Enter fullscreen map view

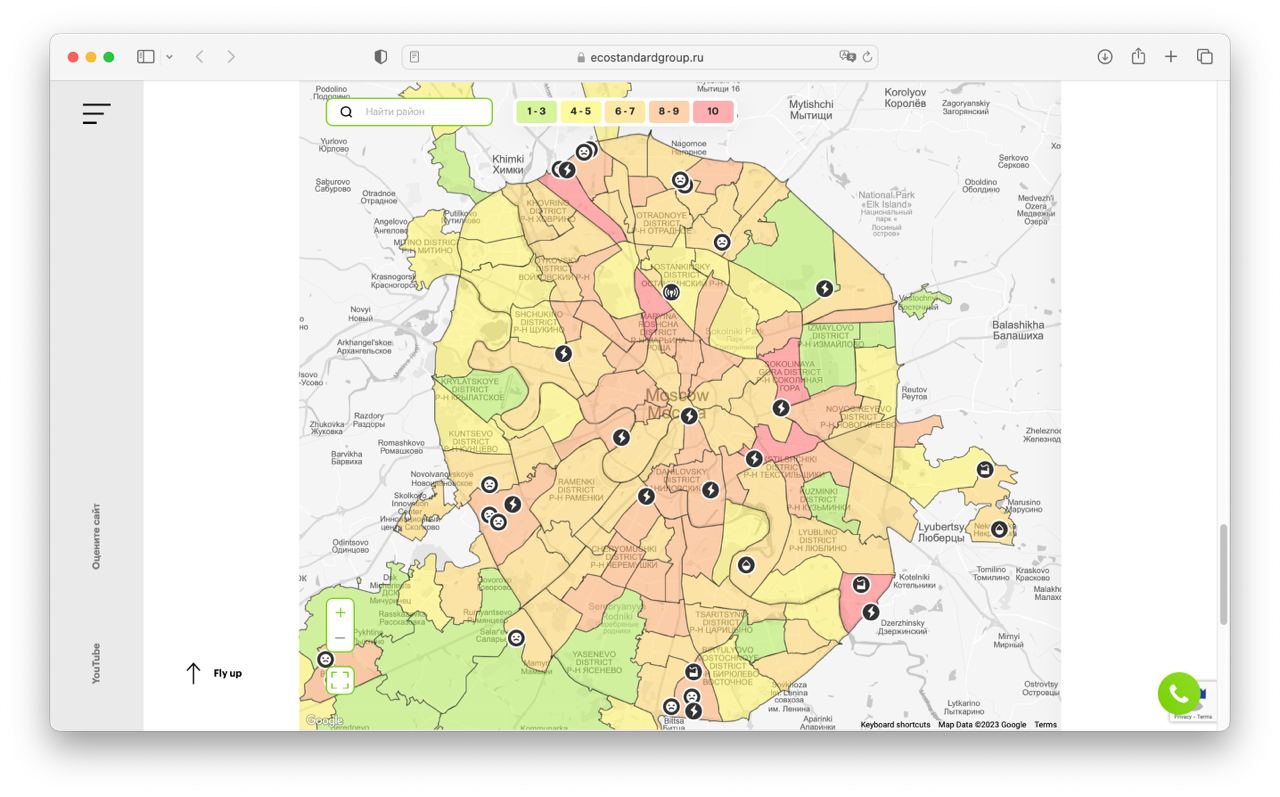pyautogui.click(x=340, y=681)
